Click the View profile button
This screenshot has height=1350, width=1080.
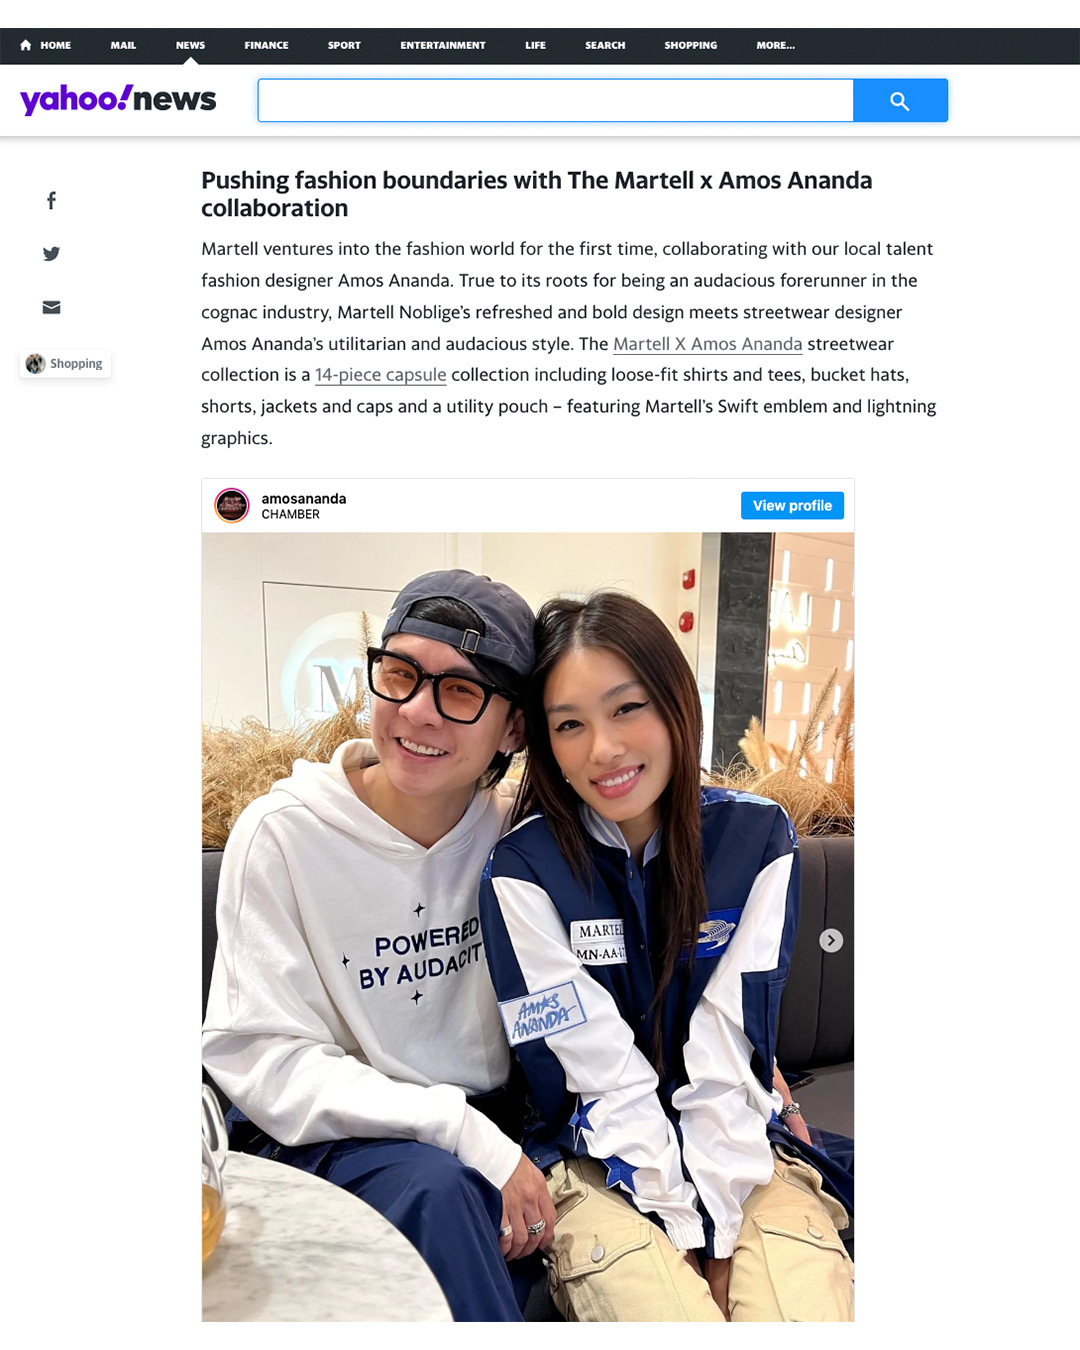(792, 505)
